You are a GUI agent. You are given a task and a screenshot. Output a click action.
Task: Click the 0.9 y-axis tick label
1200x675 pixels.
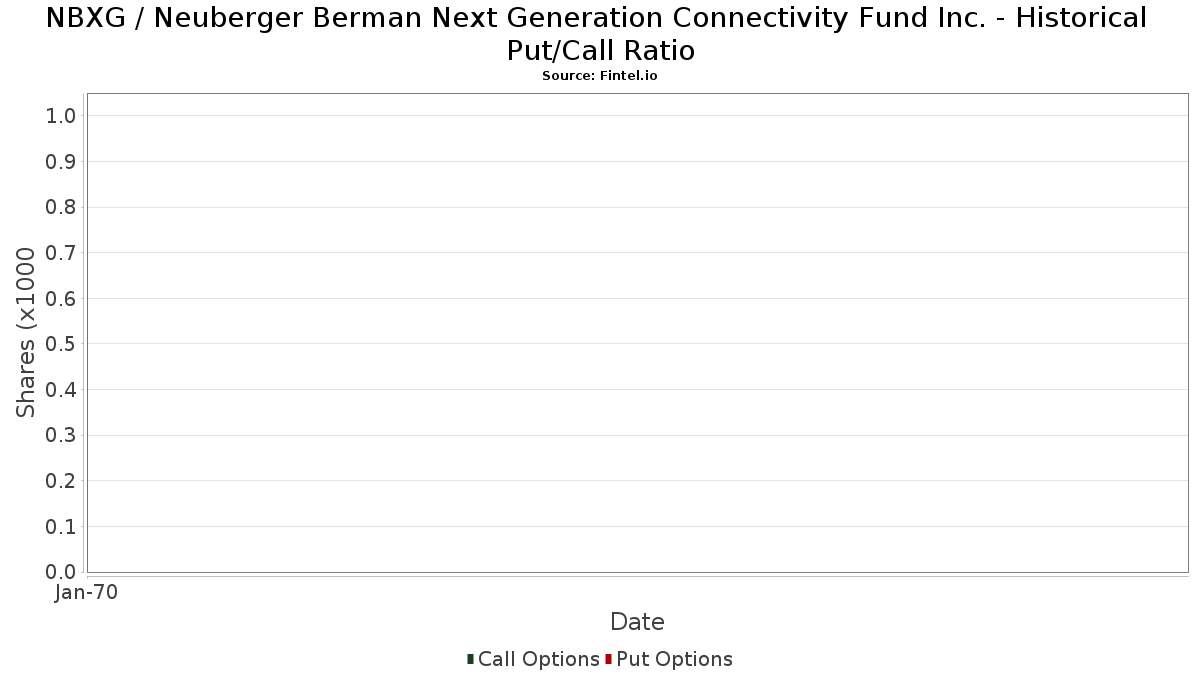click(x=61, y=162)
